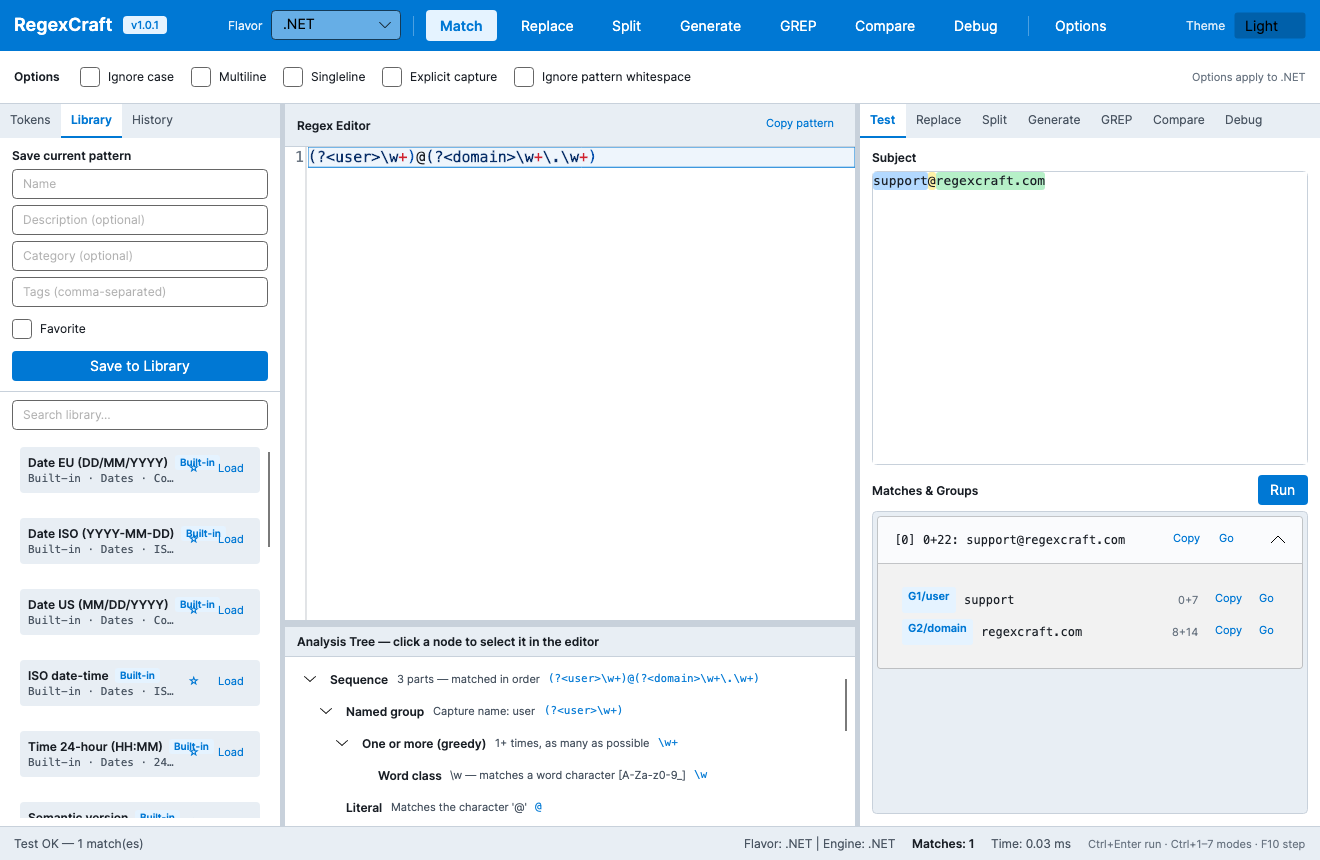Focus the Search library field
The image size is (1320, 860).
(x=140, y=415)
